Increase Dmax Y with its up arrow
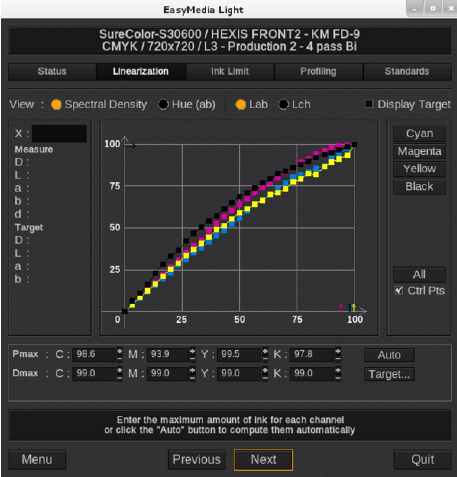The height and width of the screenshot is (477, 457). click(265, 370)
